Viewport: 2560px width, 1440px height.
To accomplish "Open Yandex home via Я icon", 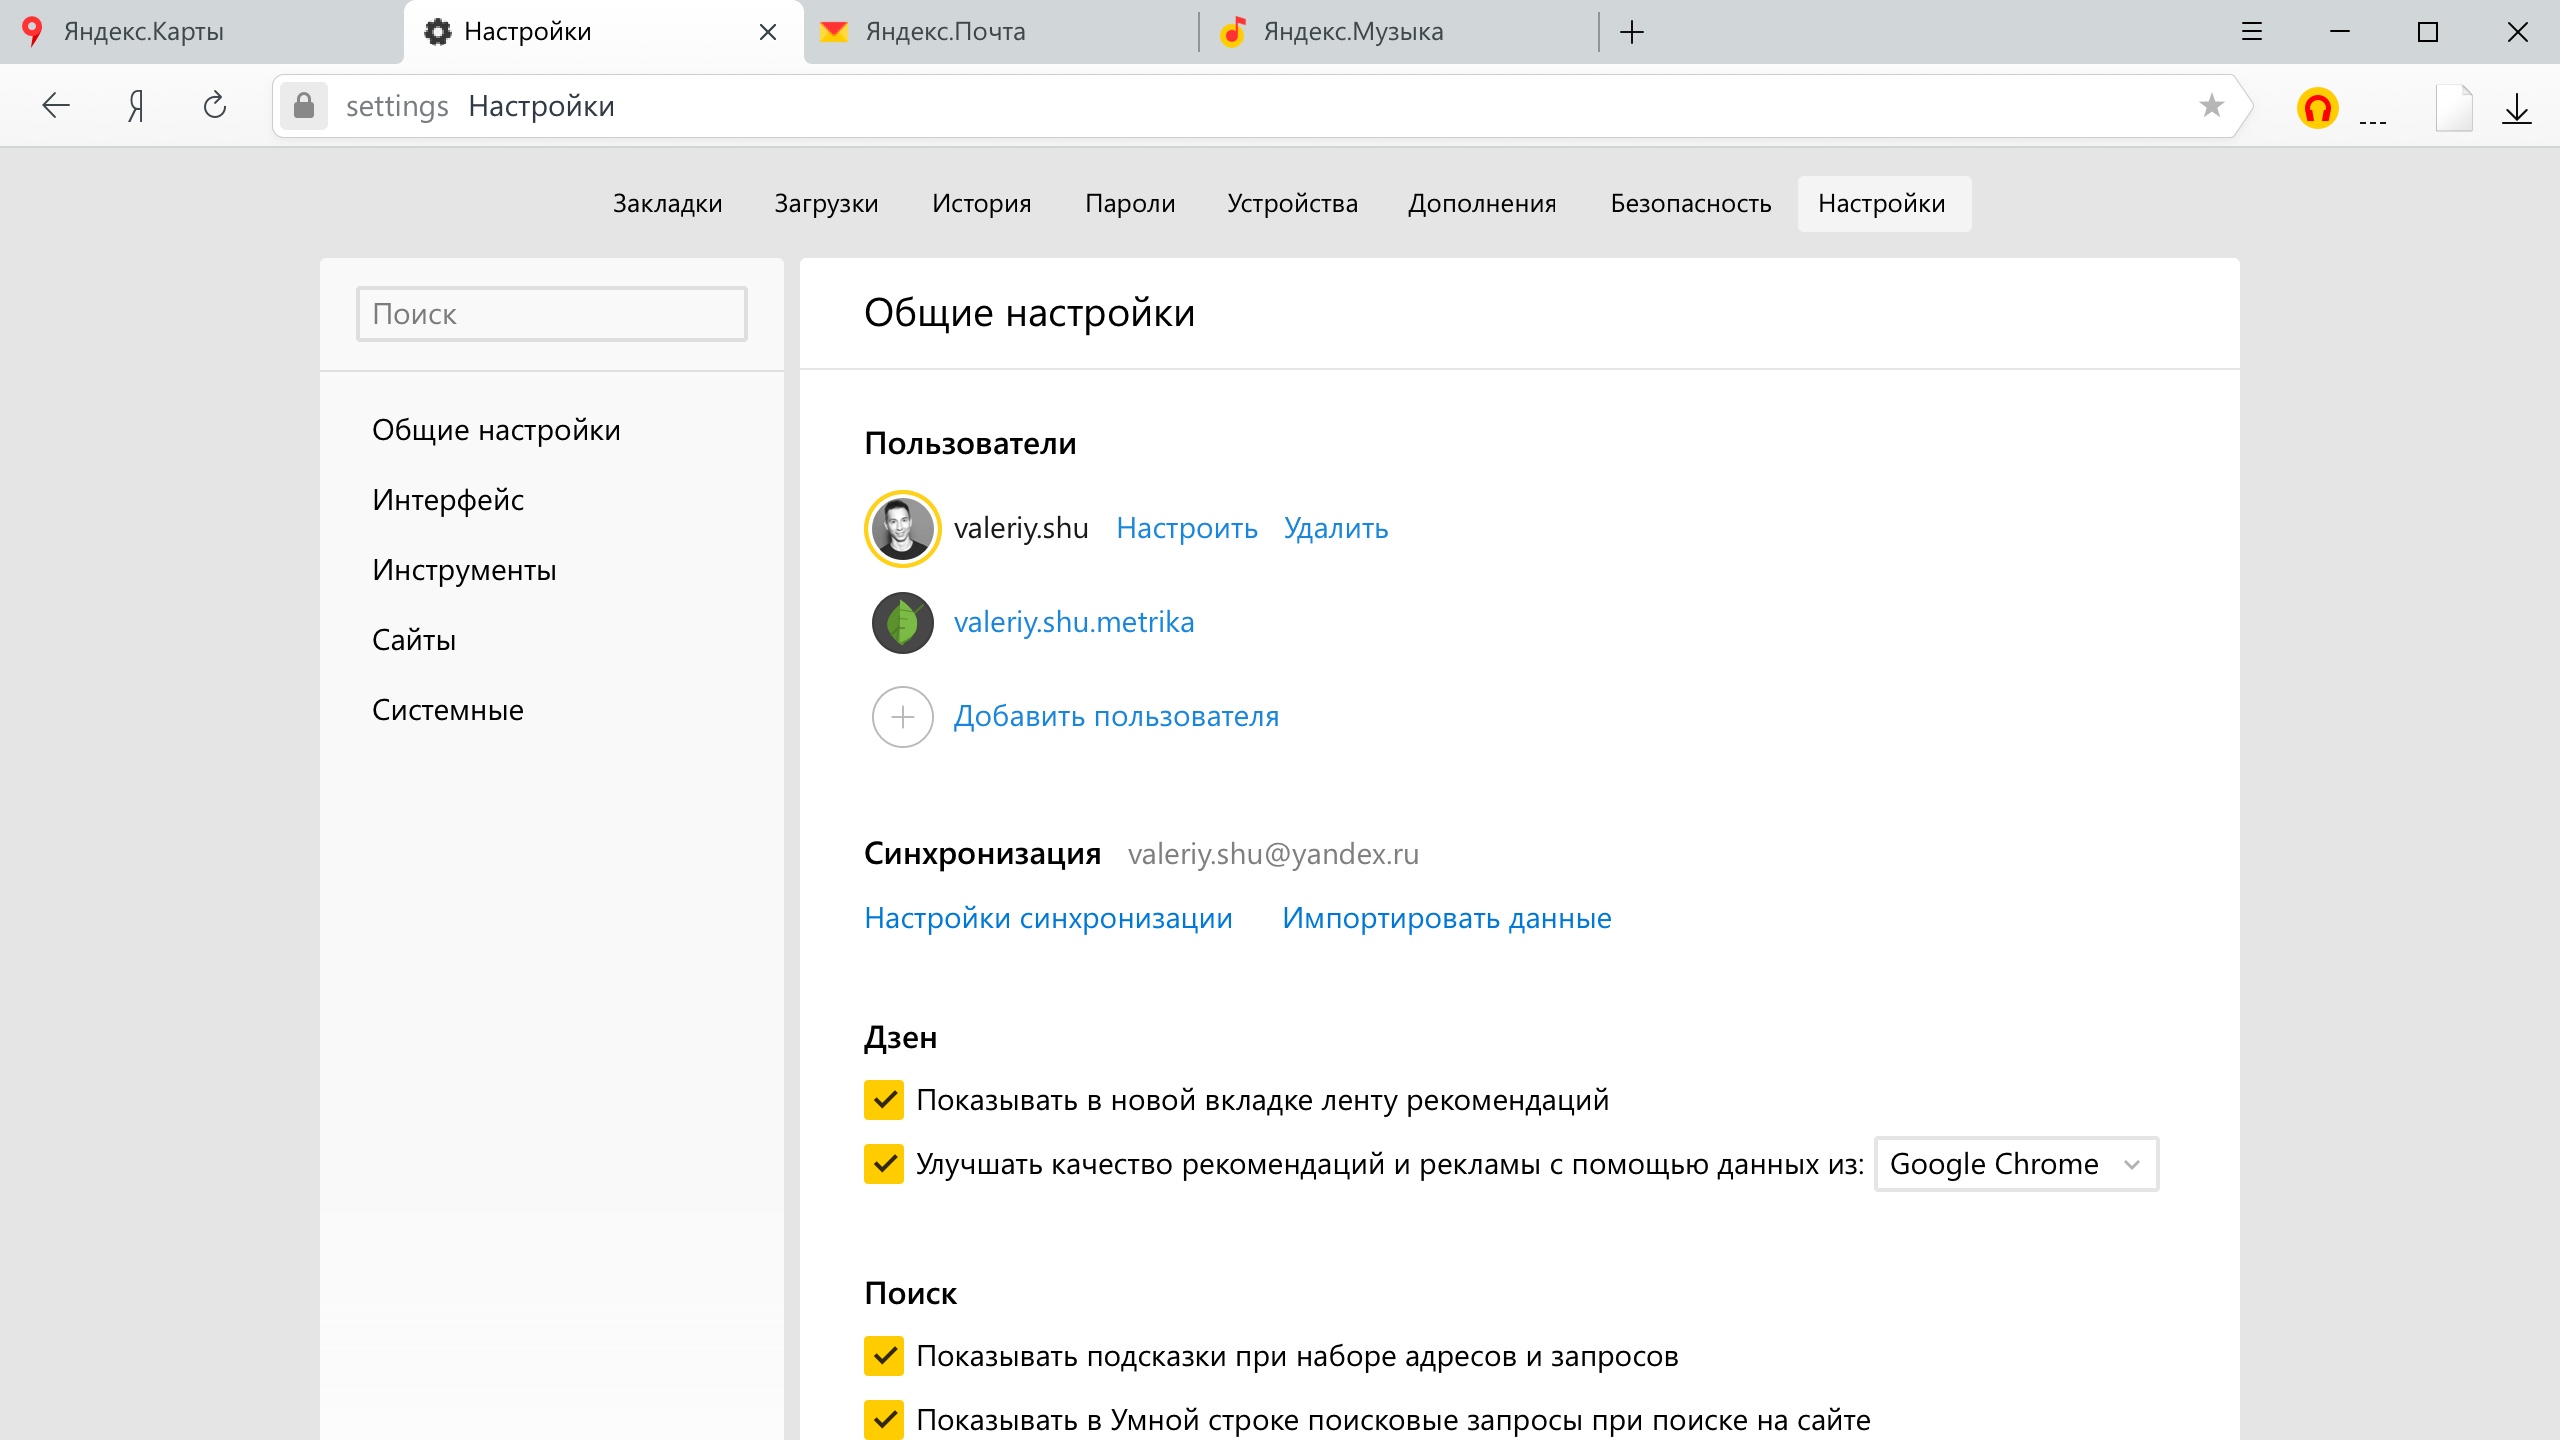I will (x=136, y=105).
